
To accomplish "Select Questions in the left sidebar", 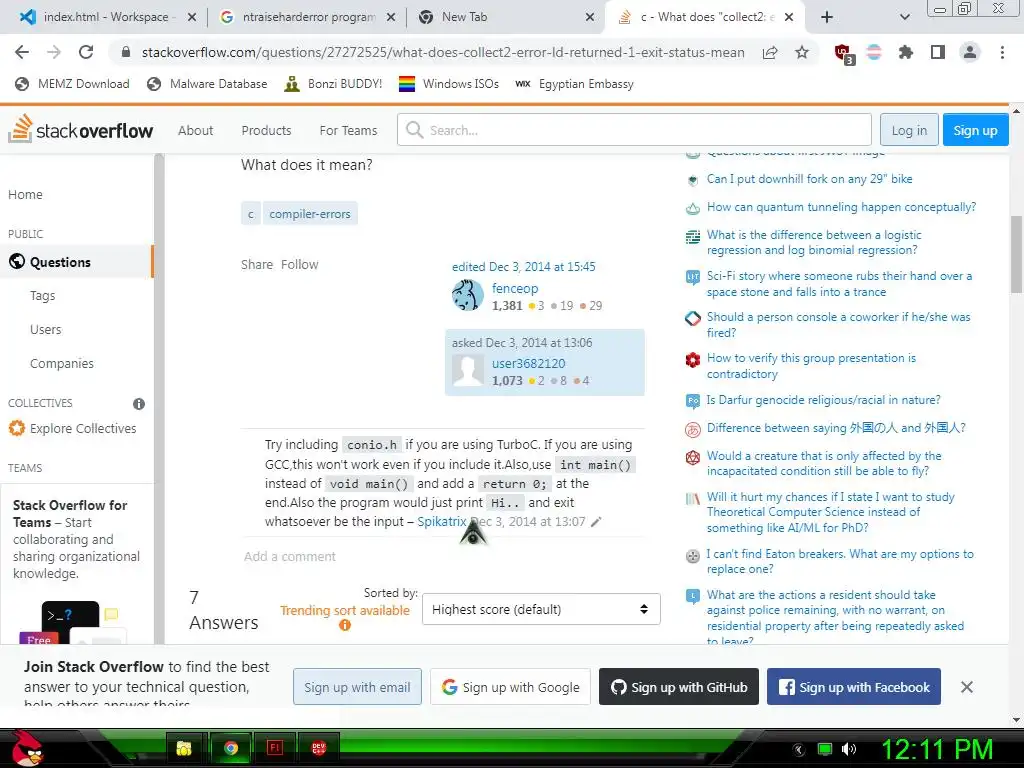I will (x=76, y=262).
